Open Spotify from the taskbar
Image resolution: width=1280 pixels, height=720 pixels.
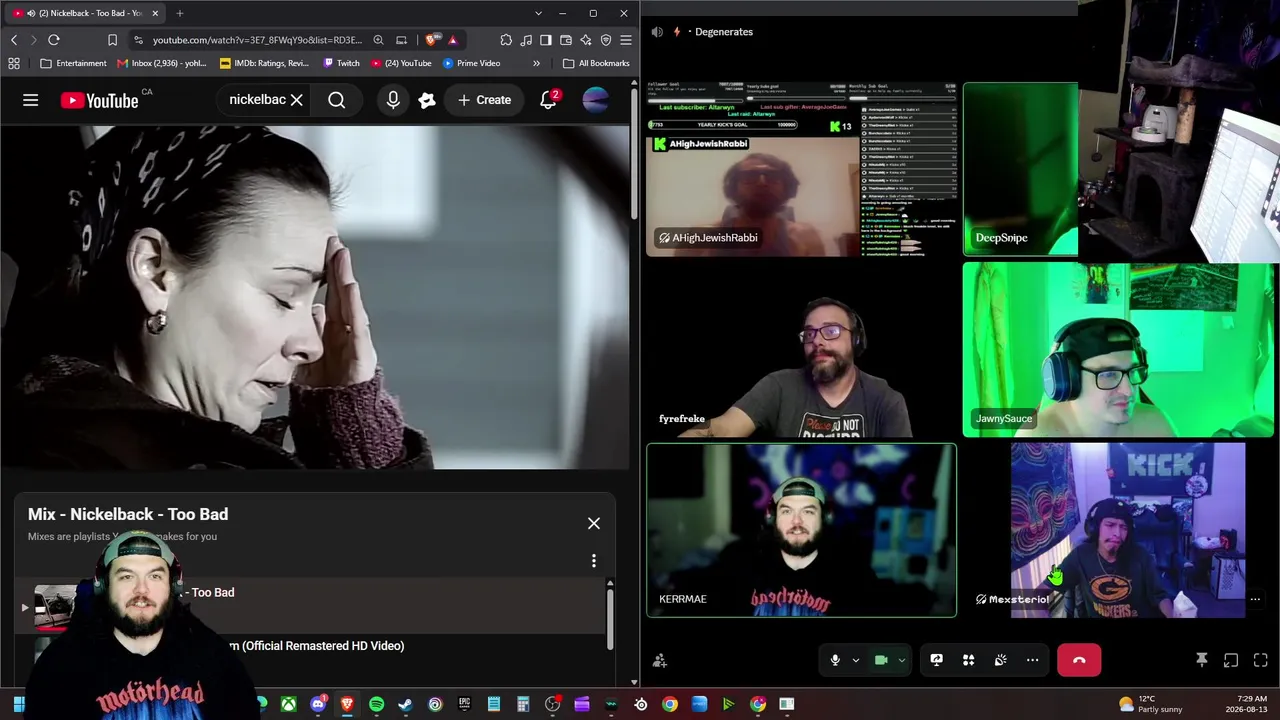point(376,704)
